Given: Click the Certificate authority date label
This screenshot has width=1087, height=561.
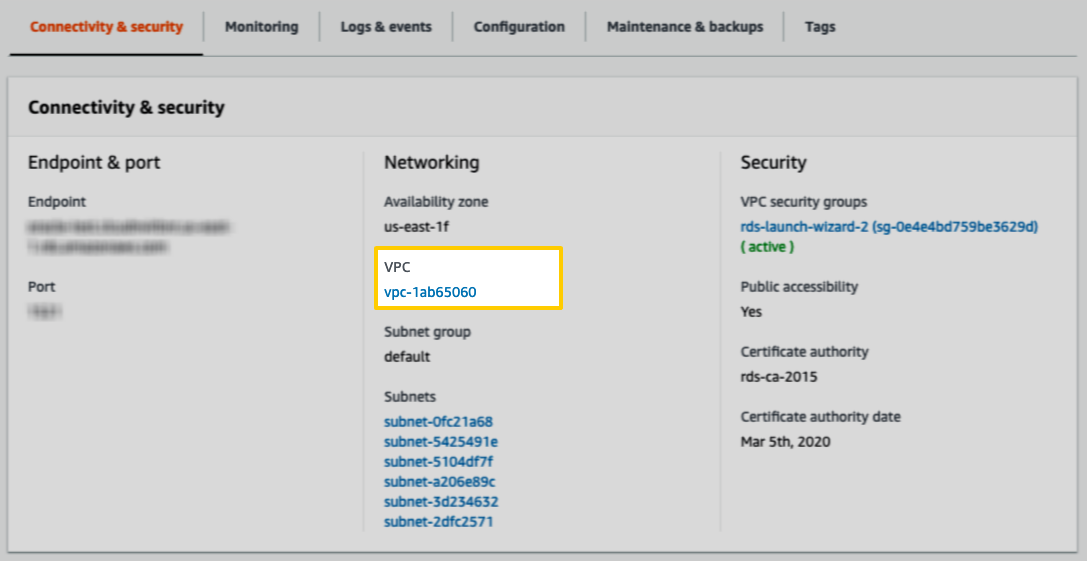Looking at the screenshot, I should [820, 417].
